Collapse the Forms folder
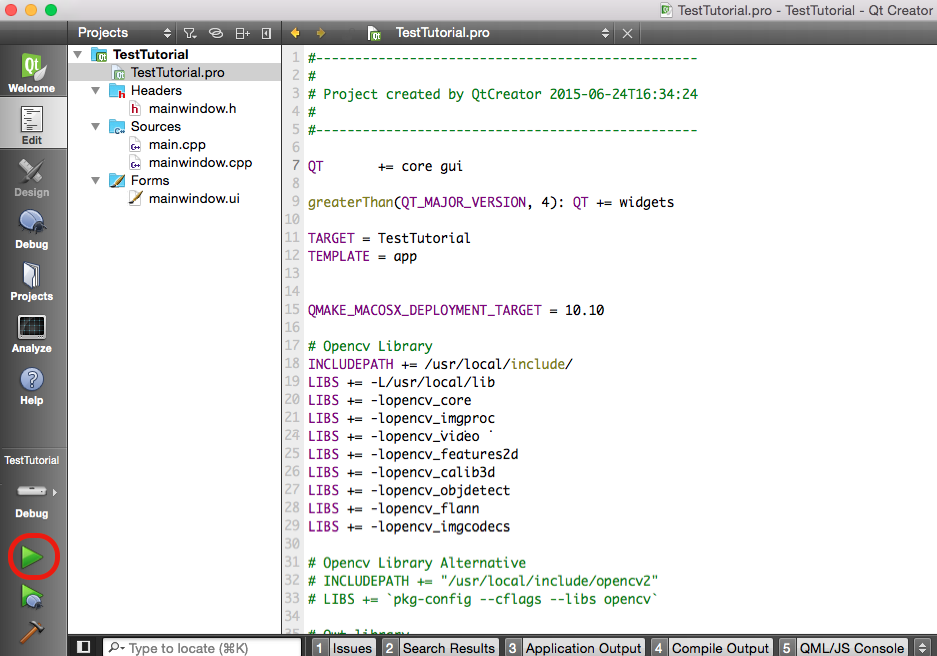The width and height of the screenshot is (937, 656). (96, 180)
